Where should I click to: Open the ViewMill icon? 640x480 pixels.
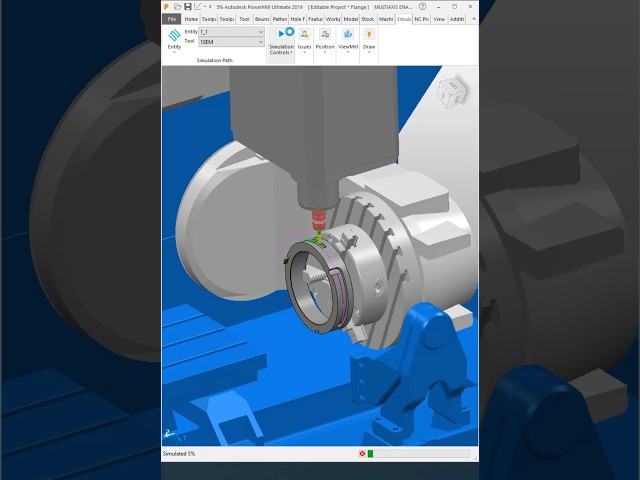[x=348, y=34]
